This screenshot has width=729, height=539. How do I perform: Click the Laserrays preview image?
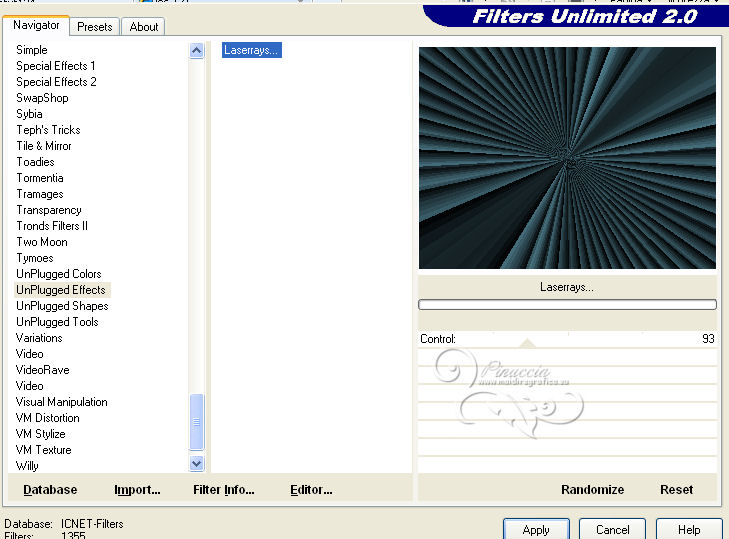[x=567, y=158]
